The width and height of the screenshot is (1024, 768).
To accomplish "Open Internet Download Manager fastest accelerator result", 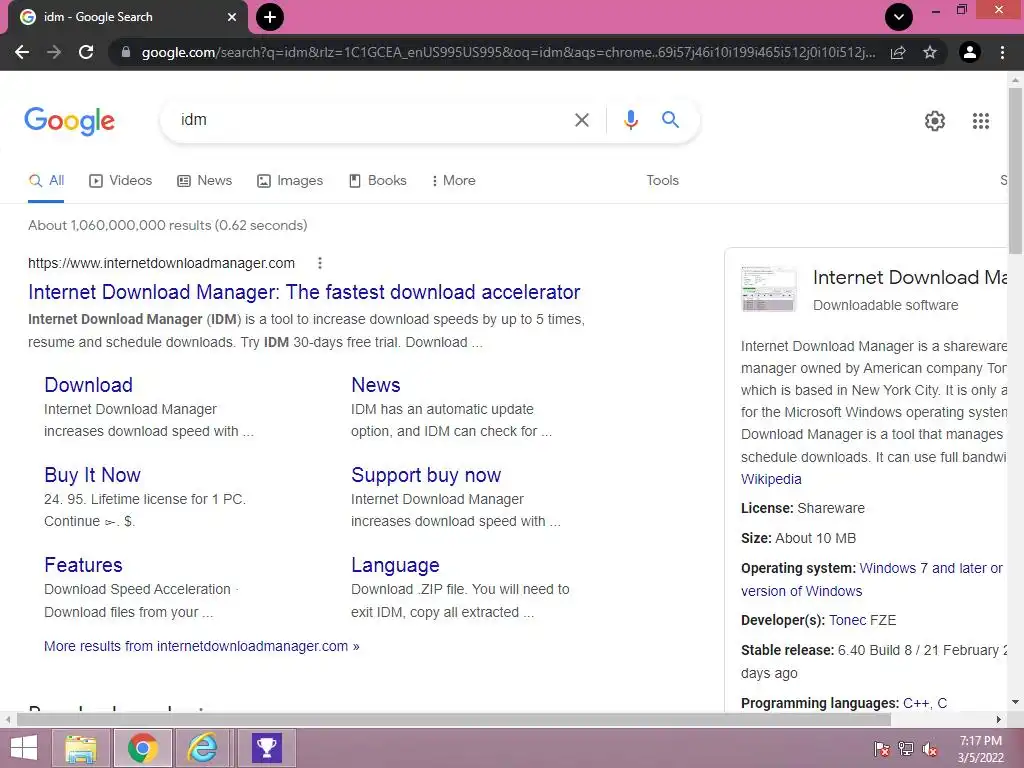I will coord(304,292).
